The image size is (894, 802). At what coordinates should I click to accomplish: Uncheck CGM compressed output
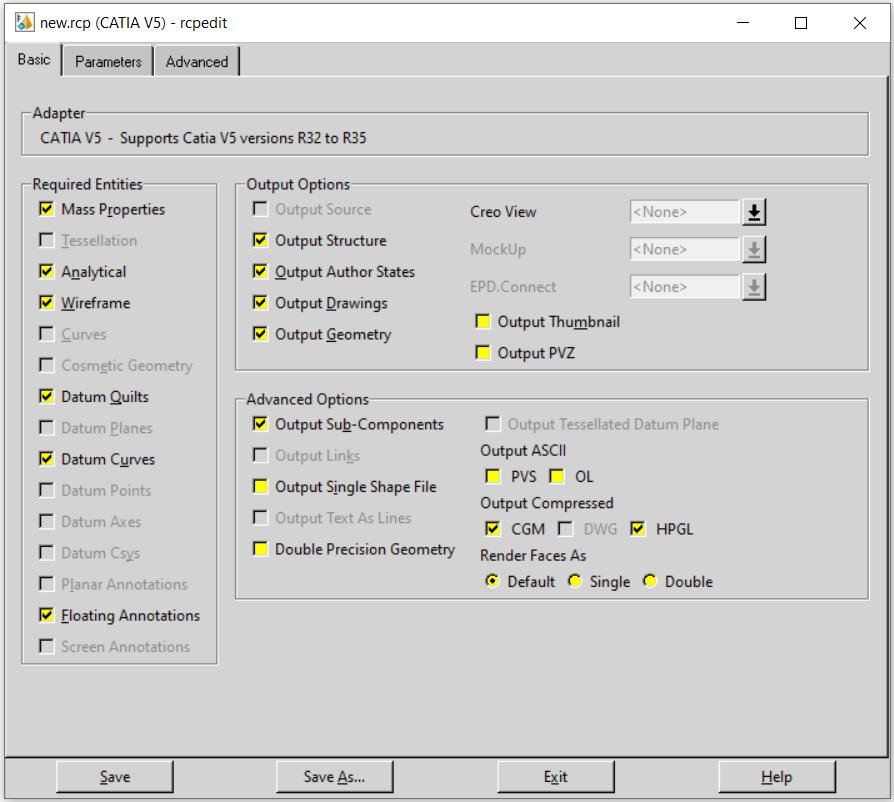click(x=493, y=529)
